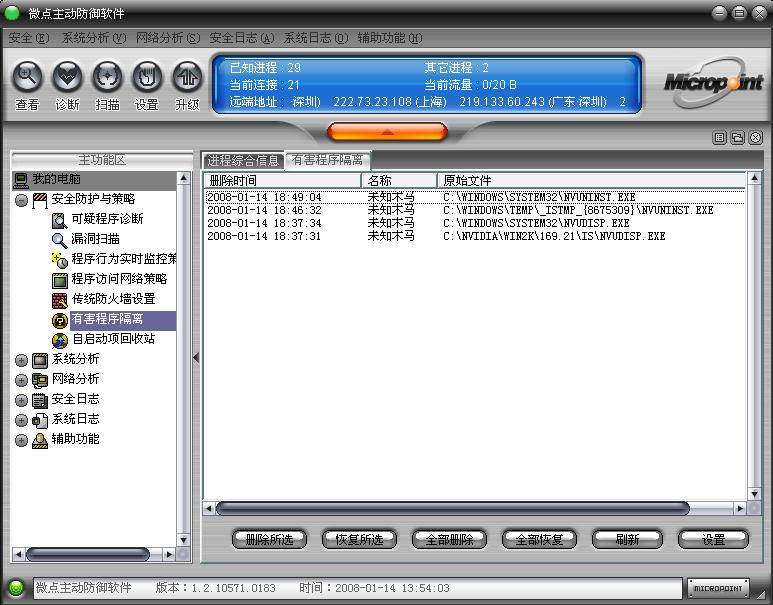Click list vertical scrollbar down arrow
The height and width of the screenshot is (605, 773).
pyautogui.click(x=754, y=494)
